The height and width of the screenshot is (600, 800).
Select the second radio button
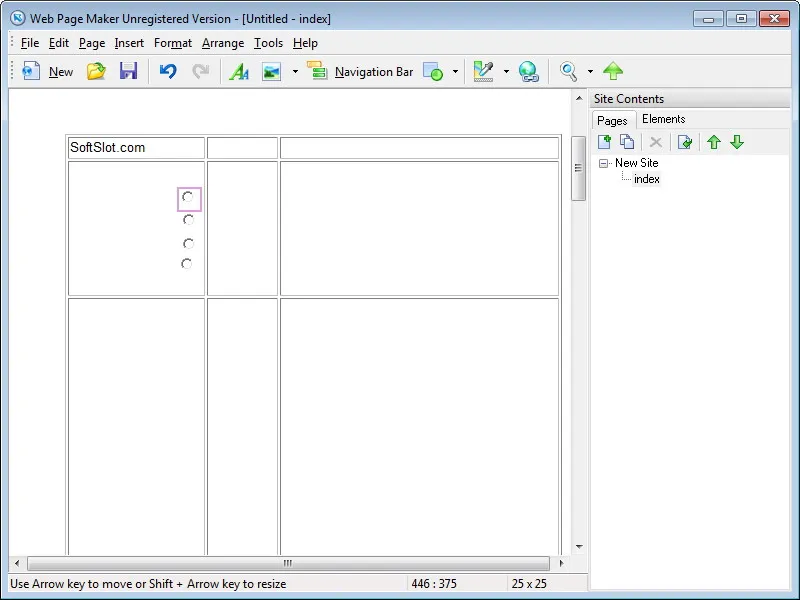tap(188, 220)
